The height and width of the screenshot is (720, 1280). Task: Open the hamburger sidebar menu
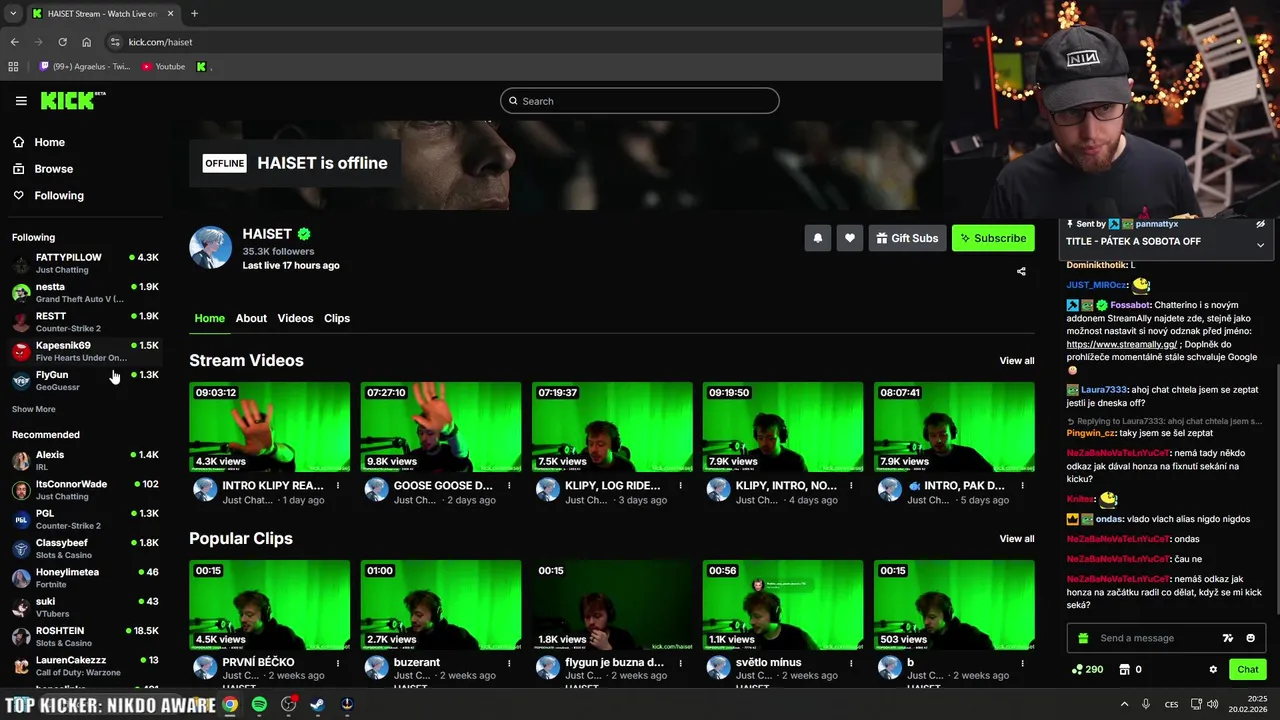point(21,101)
